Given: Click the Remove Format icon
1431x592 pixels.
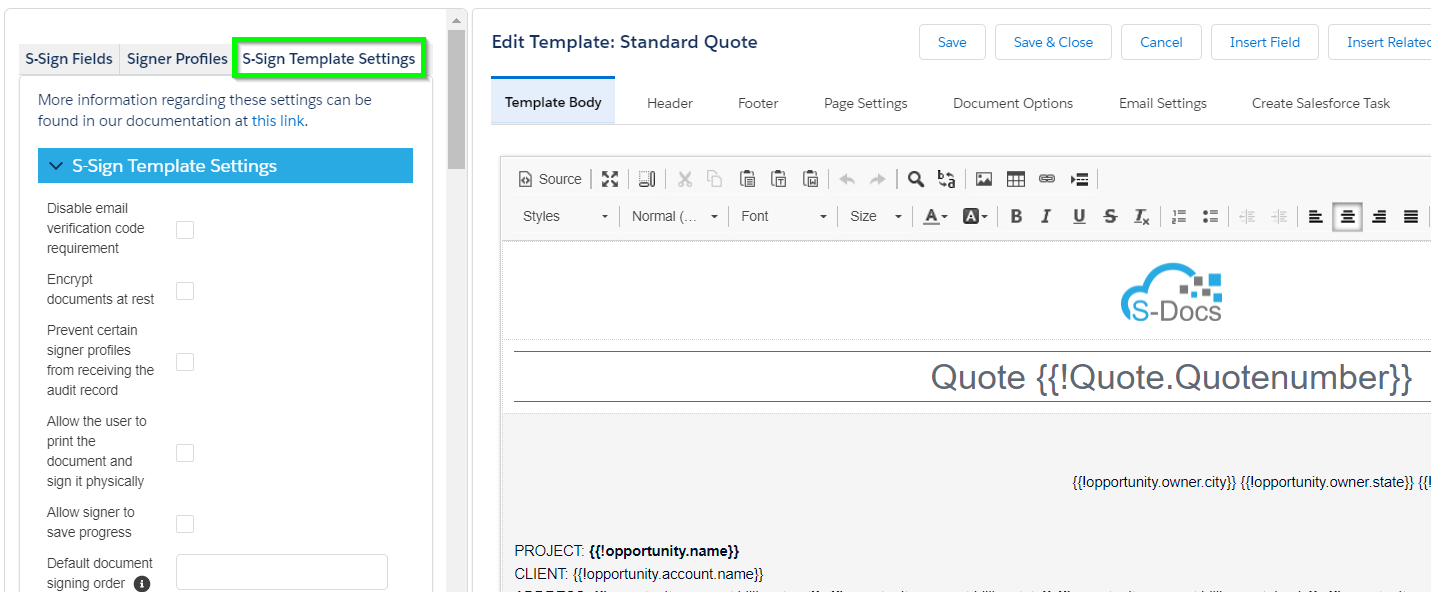Looking at the screenshot, I should click(x=1141, y=216).
